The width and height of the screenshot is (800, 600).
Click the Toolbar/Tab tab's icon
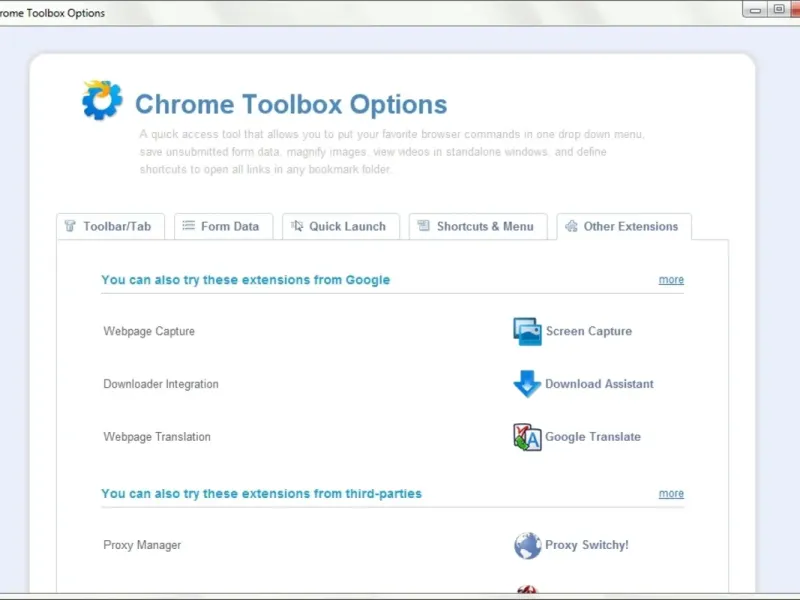coord(70,226)
